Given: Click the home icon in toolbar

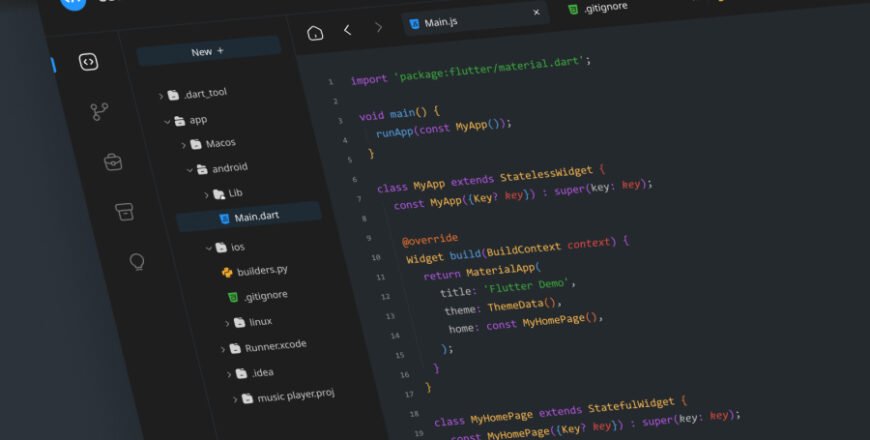Looking at the screenshot, I should pyautogui.click(x=315, y=32).
